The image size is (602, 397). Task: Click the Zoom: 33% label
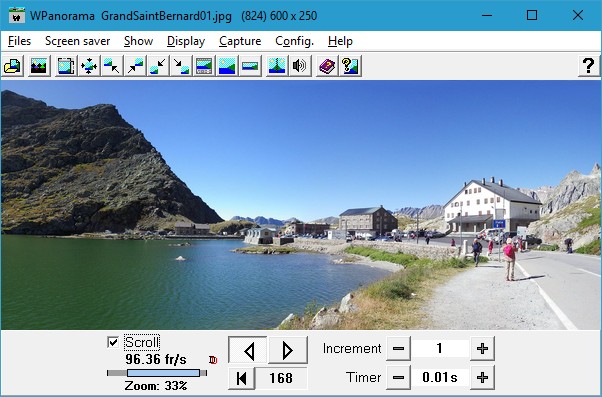click(155, 385)
